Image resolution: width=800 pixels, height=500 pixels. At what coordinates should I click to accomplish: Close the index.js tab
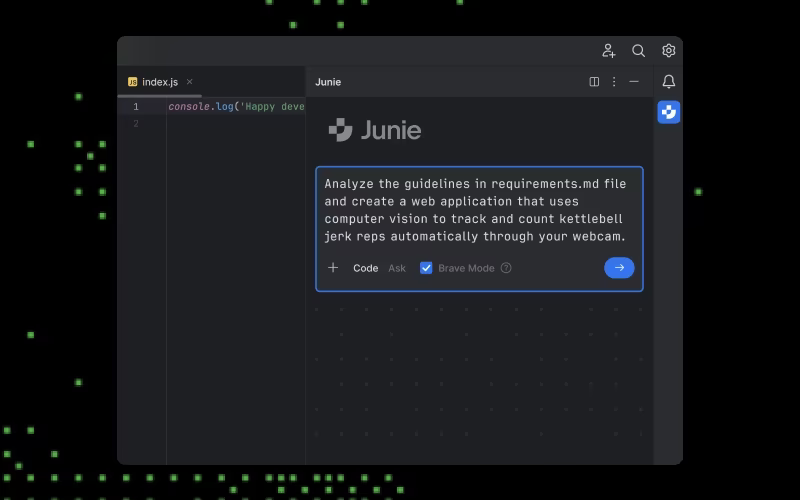pyautogui.click(x=189, y=82)
